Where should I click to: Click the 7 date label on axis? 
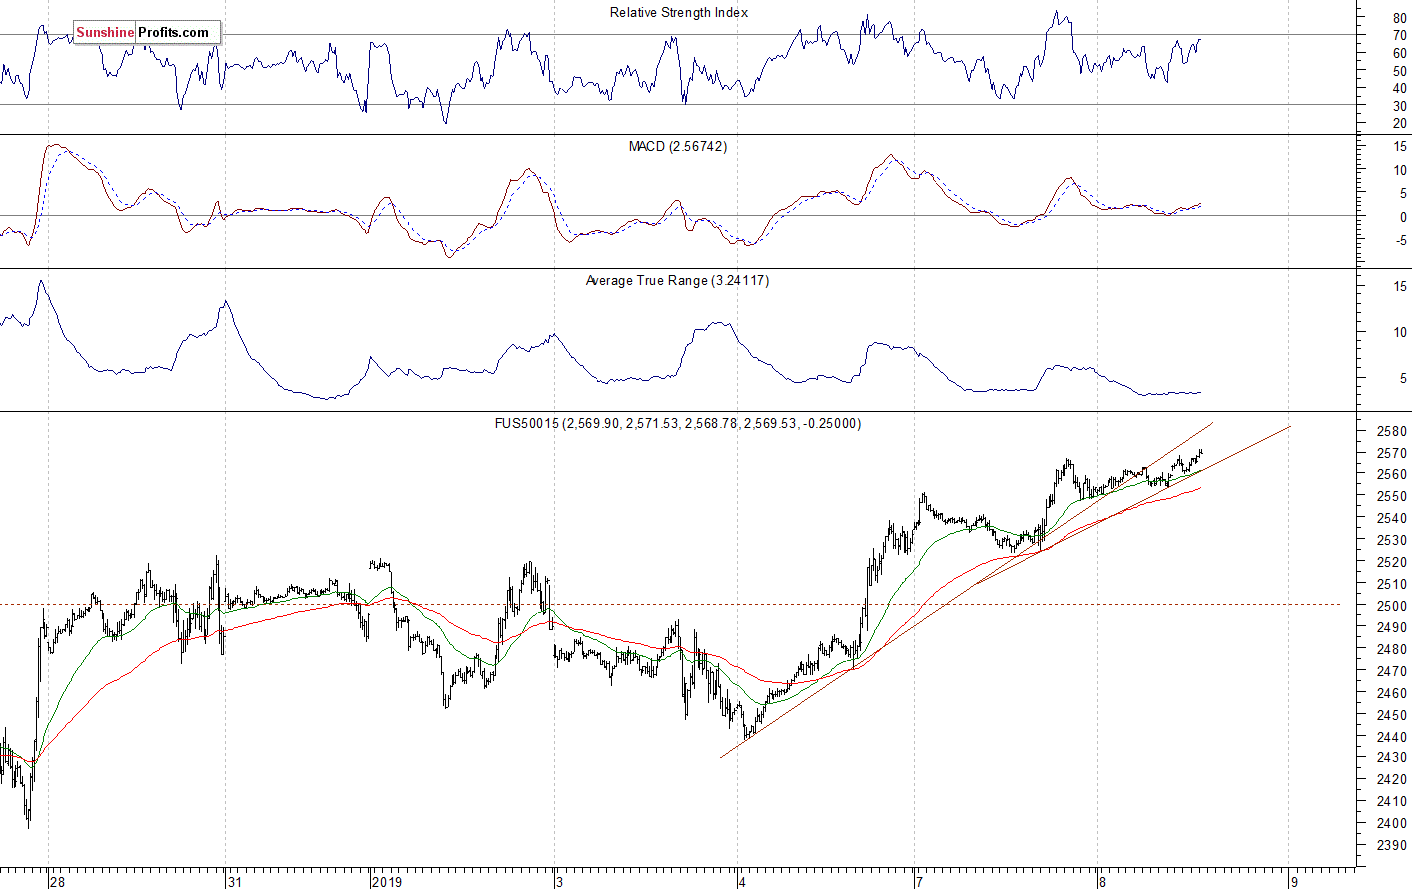(x=918, y=882)
